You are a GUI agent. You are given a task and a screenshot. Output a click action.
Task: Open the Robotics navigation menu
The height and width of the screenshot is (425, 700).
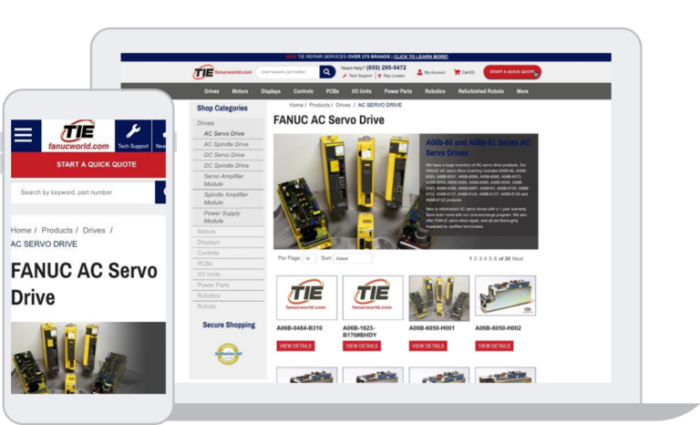coord(435,91)
